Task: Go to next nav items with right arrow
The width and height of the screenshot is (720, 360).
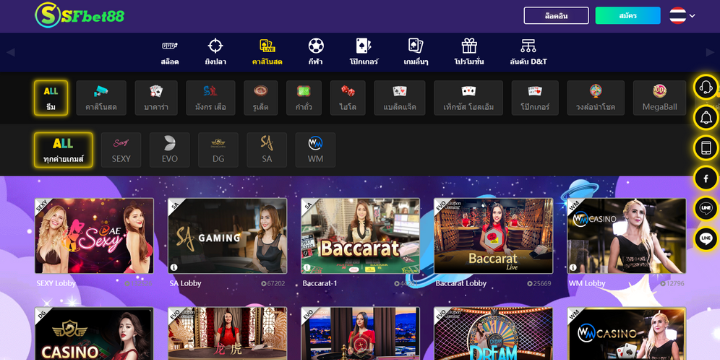Action: tap(709, 52)
